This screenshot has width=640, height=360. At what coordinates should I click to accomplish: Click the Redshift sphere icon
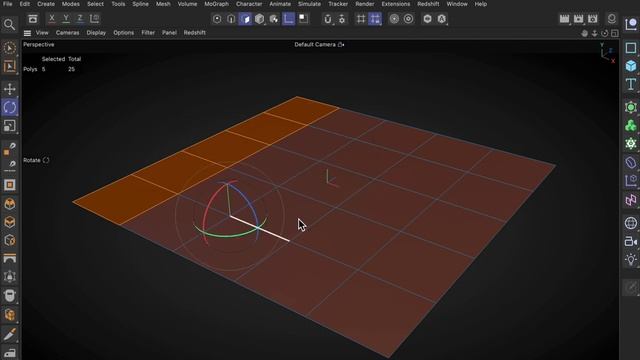pyautogui.click(x=611, y=19)
